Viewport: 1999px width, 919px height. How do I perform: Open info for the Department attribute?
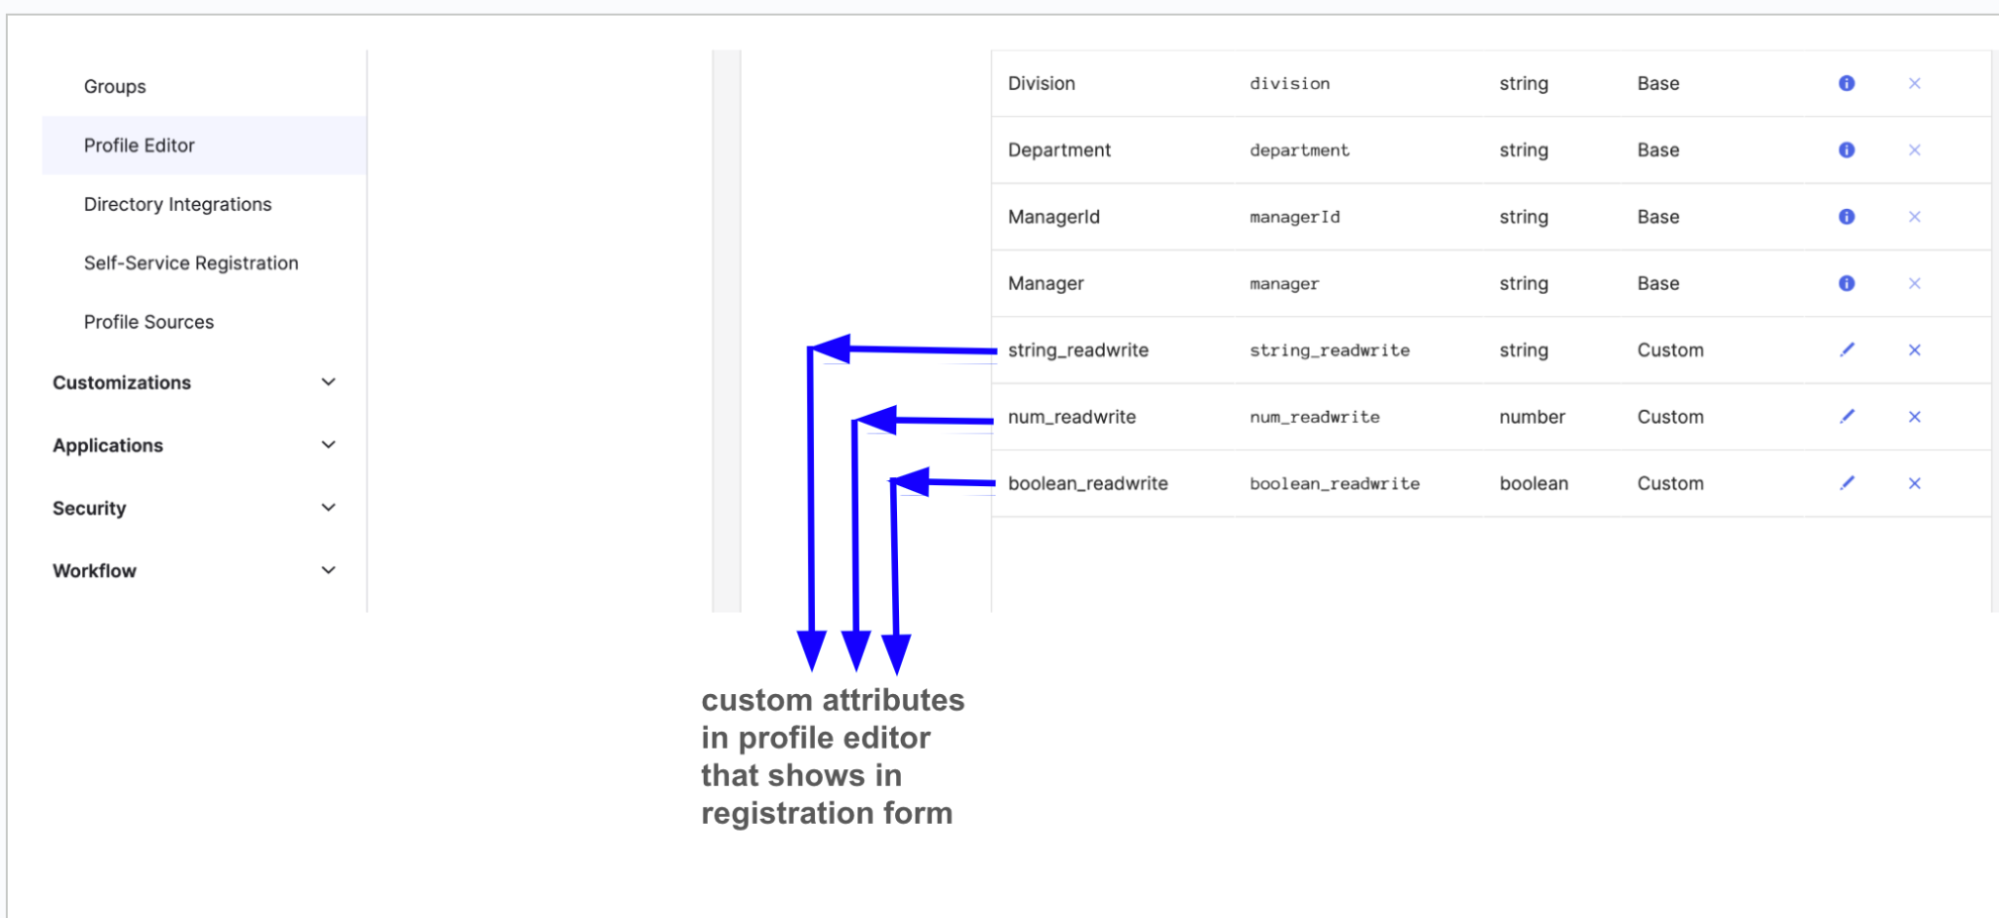point(1846,150)
